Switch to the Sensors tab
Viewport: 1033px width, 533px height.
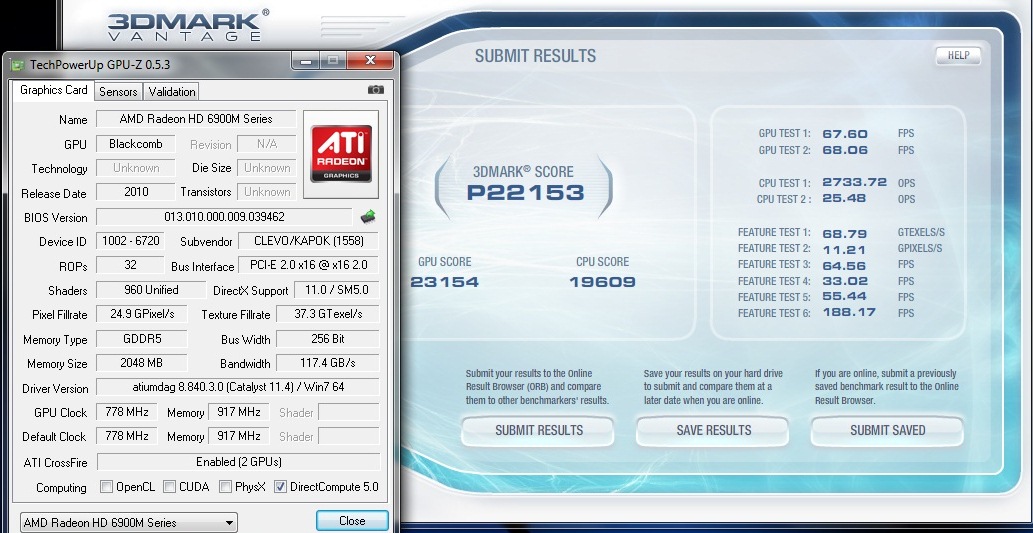click(x=118, y=92)
